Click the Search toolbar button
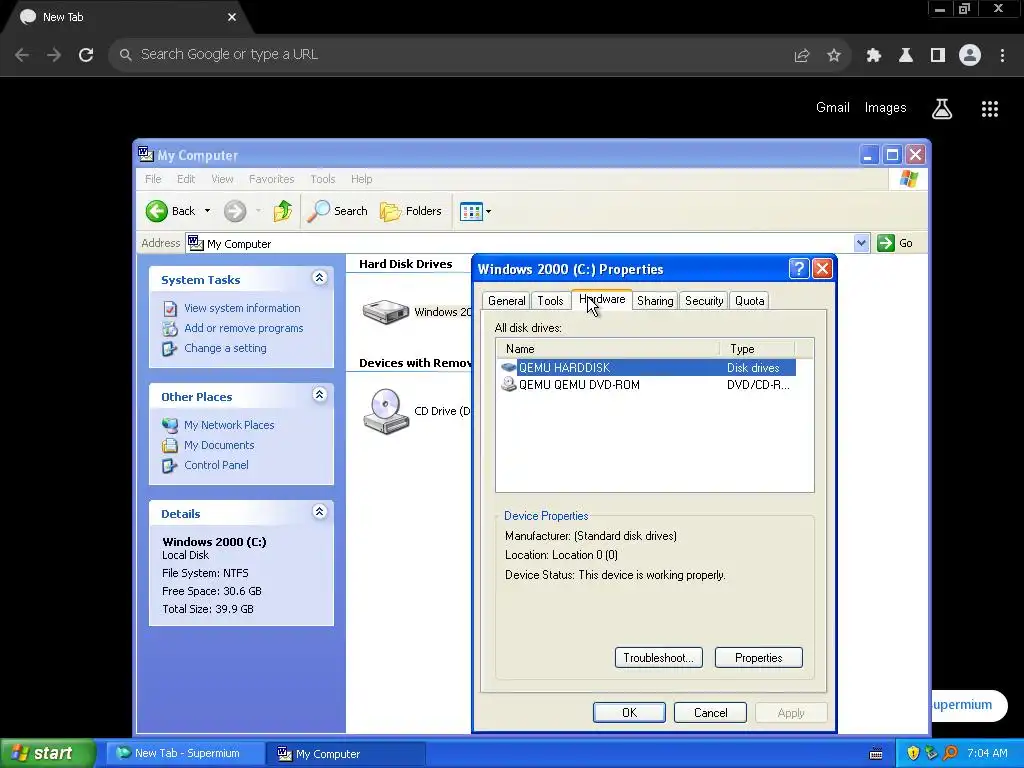This screenshot has width=1024, height=768. tap(338, 211)
